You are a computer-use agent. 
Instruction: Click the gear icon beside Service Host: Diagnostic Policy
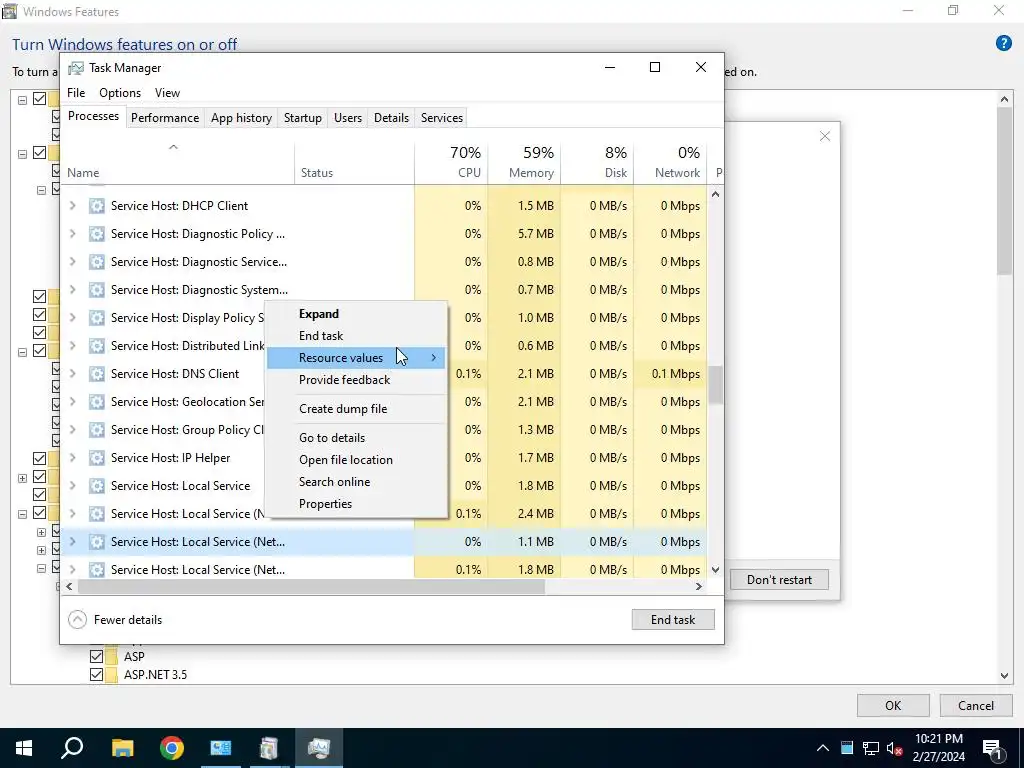(97, 234)
